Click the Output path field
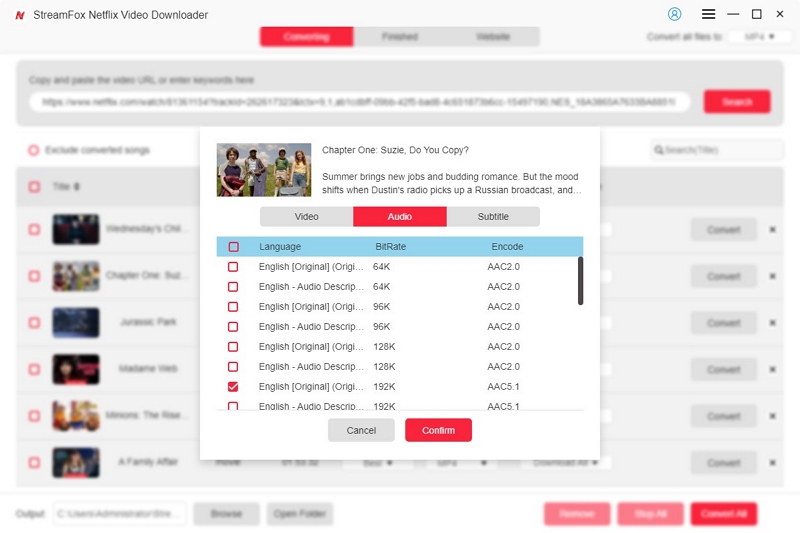This screenshot has width=800, height=533. pyautogui.click(x=120, y=514)
